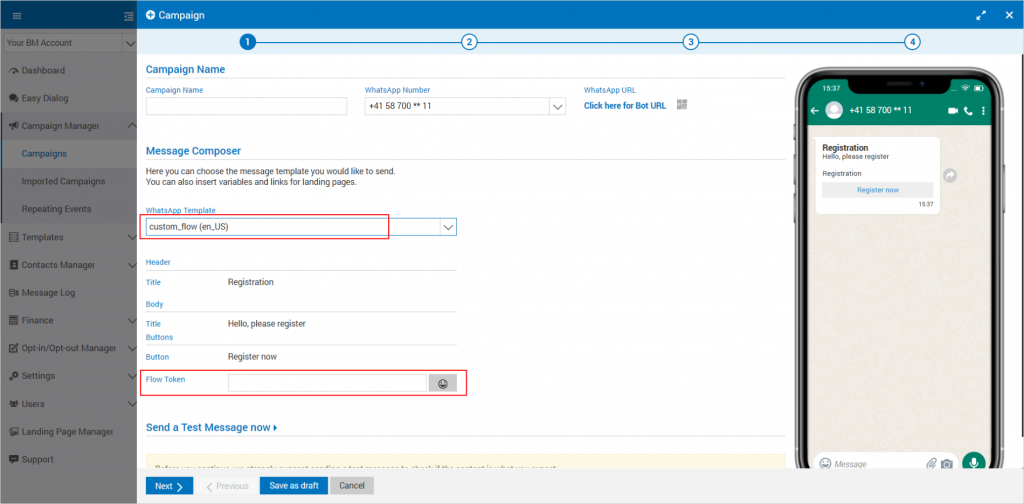Click the phone call icon in phone preview
The width and height of the screenshot is (1024, 504).
tap(968, 110)
